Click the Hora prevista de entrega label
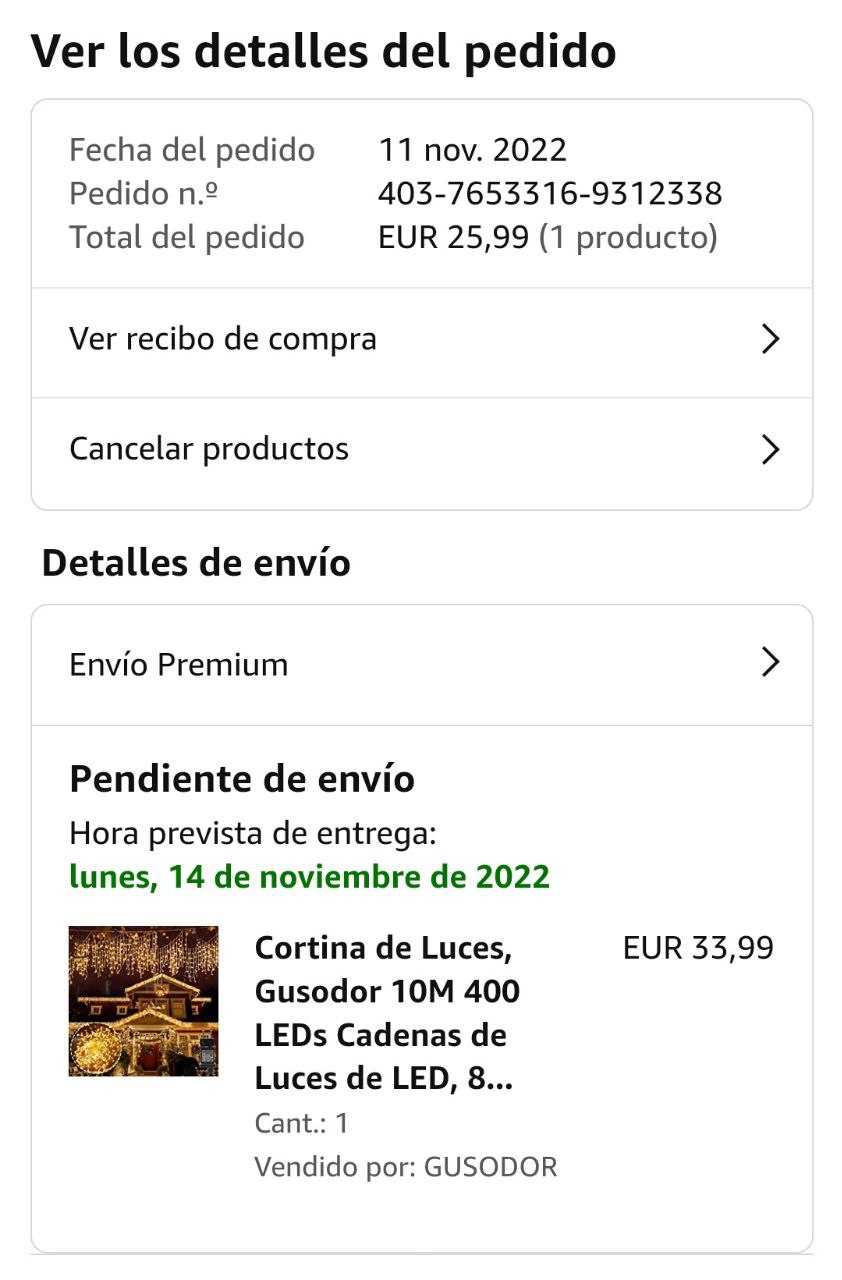The image size is (842, 1280). tap(252, 833)
